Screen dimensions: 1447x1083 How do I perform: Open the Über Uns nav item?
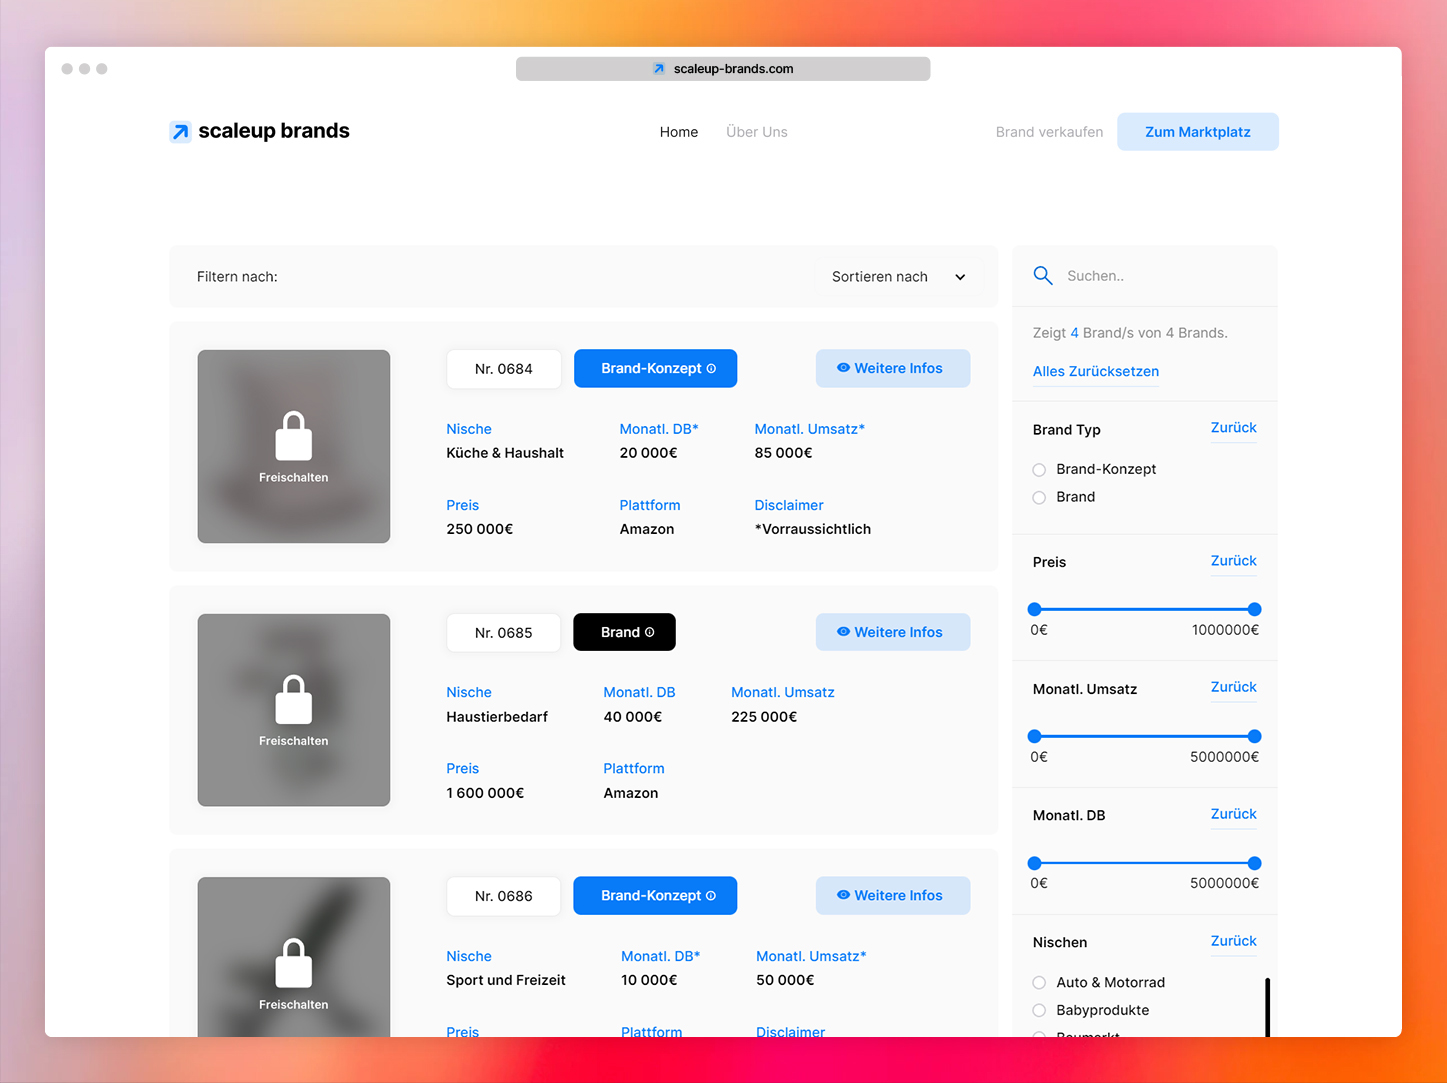[757, 132]
